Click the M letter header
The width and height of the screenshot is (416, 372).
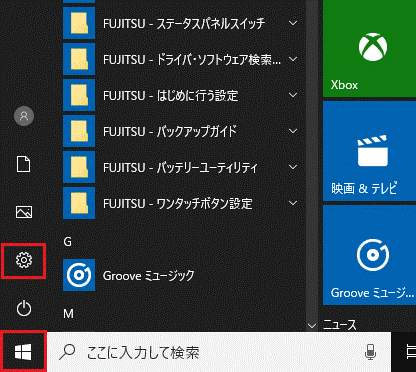68,314
